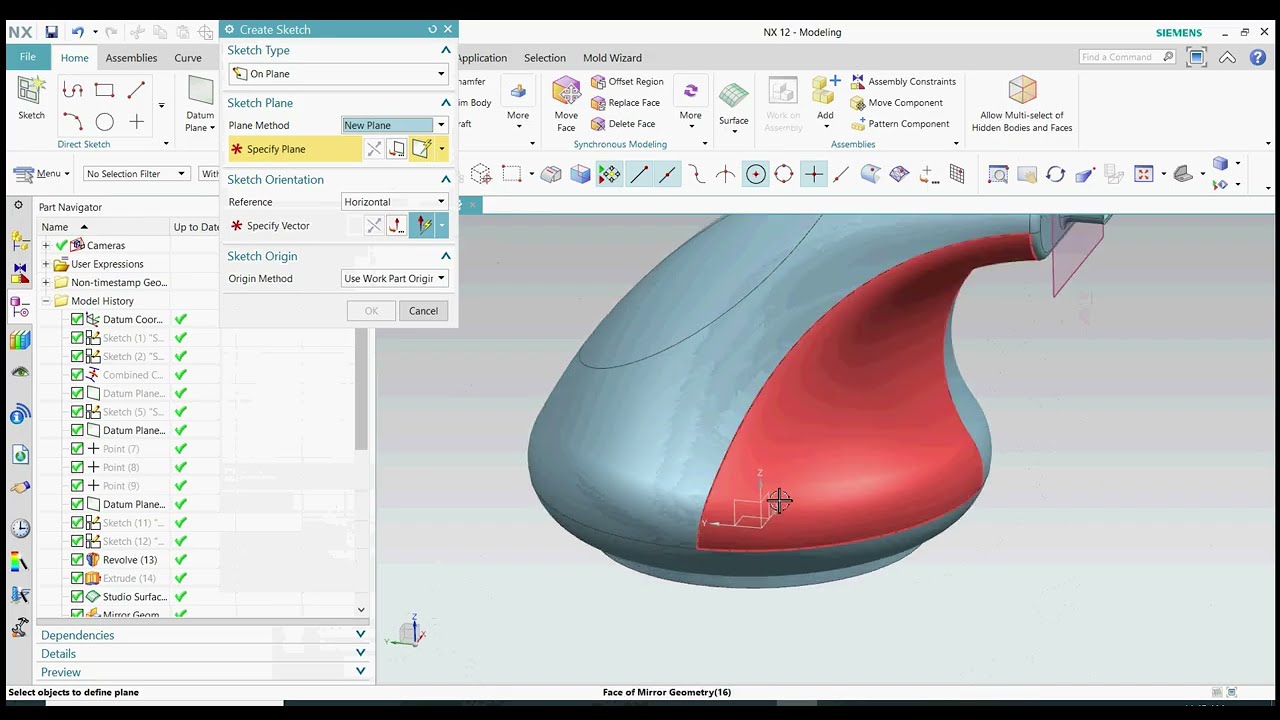
Task: Collapse the Sketch Origin section
Action: [x=446, y=256]
